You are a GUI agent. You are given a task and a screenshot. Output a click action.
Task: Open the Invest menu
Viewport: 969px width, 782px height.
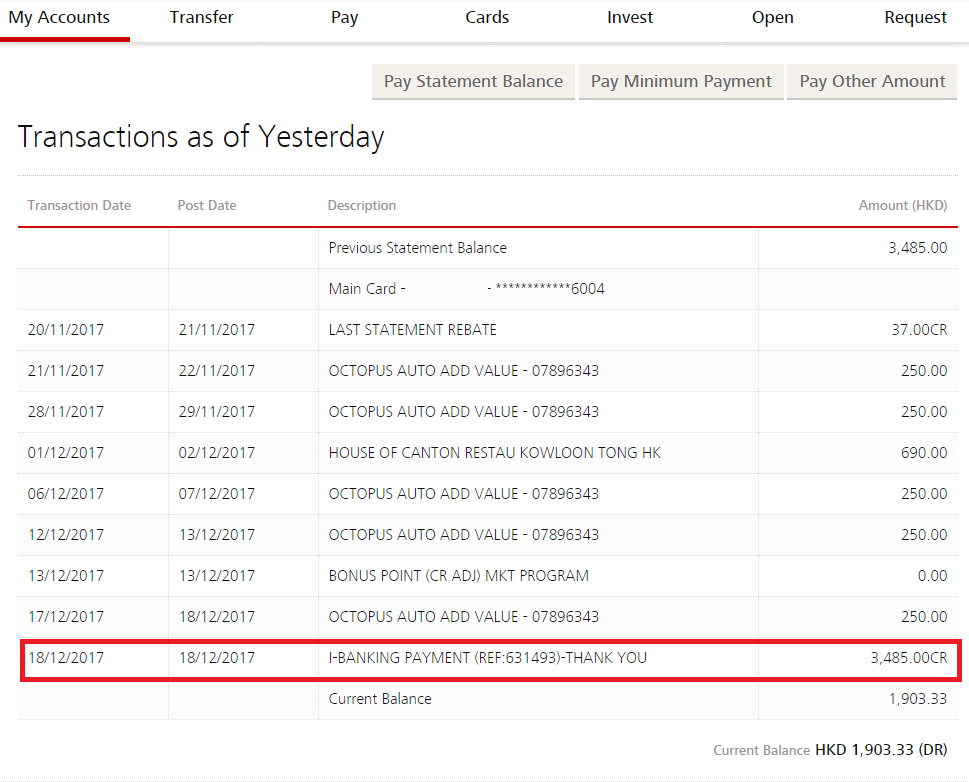click(x=630, y=18)
